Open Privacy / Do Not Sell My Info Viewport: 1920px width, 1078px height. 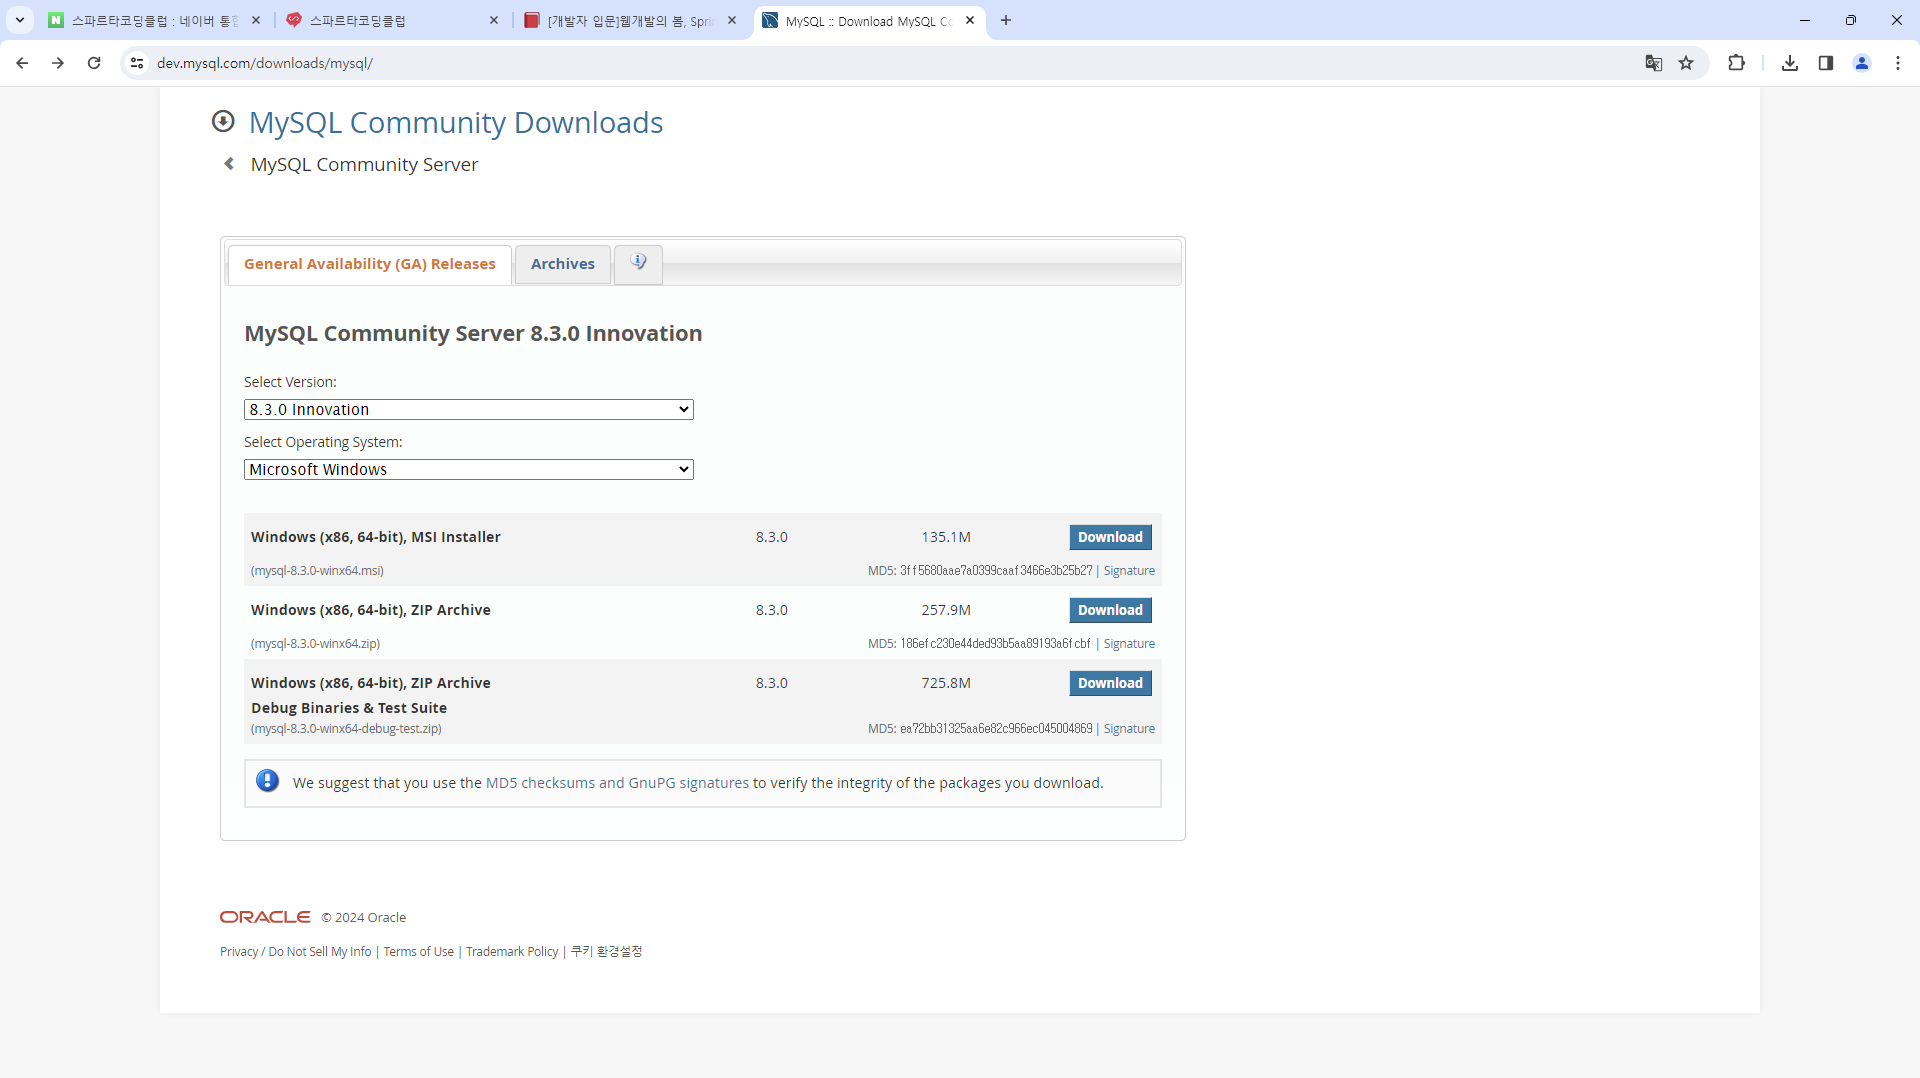[x=295, y=952]
